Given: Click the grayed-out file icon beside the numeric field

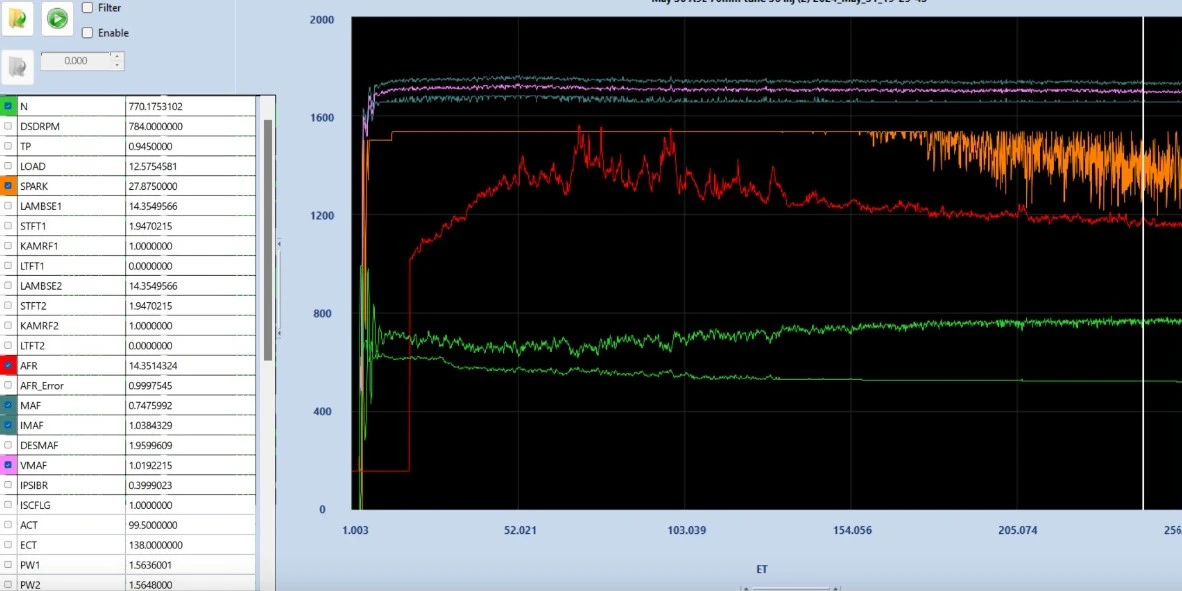Looking at the screenshot, I should tap(17, 67).
